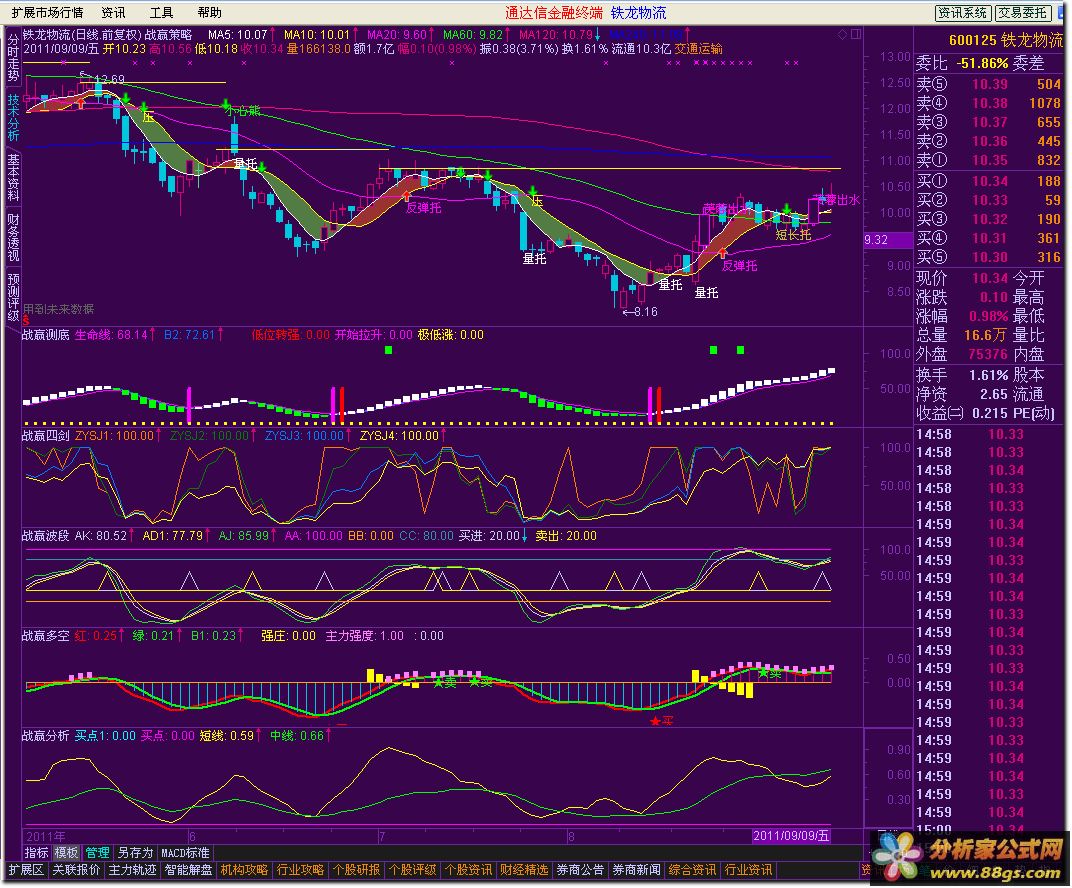1072x888 pixels.
Task: Click the 换手 1.61% value
Action: pos(988,375)
